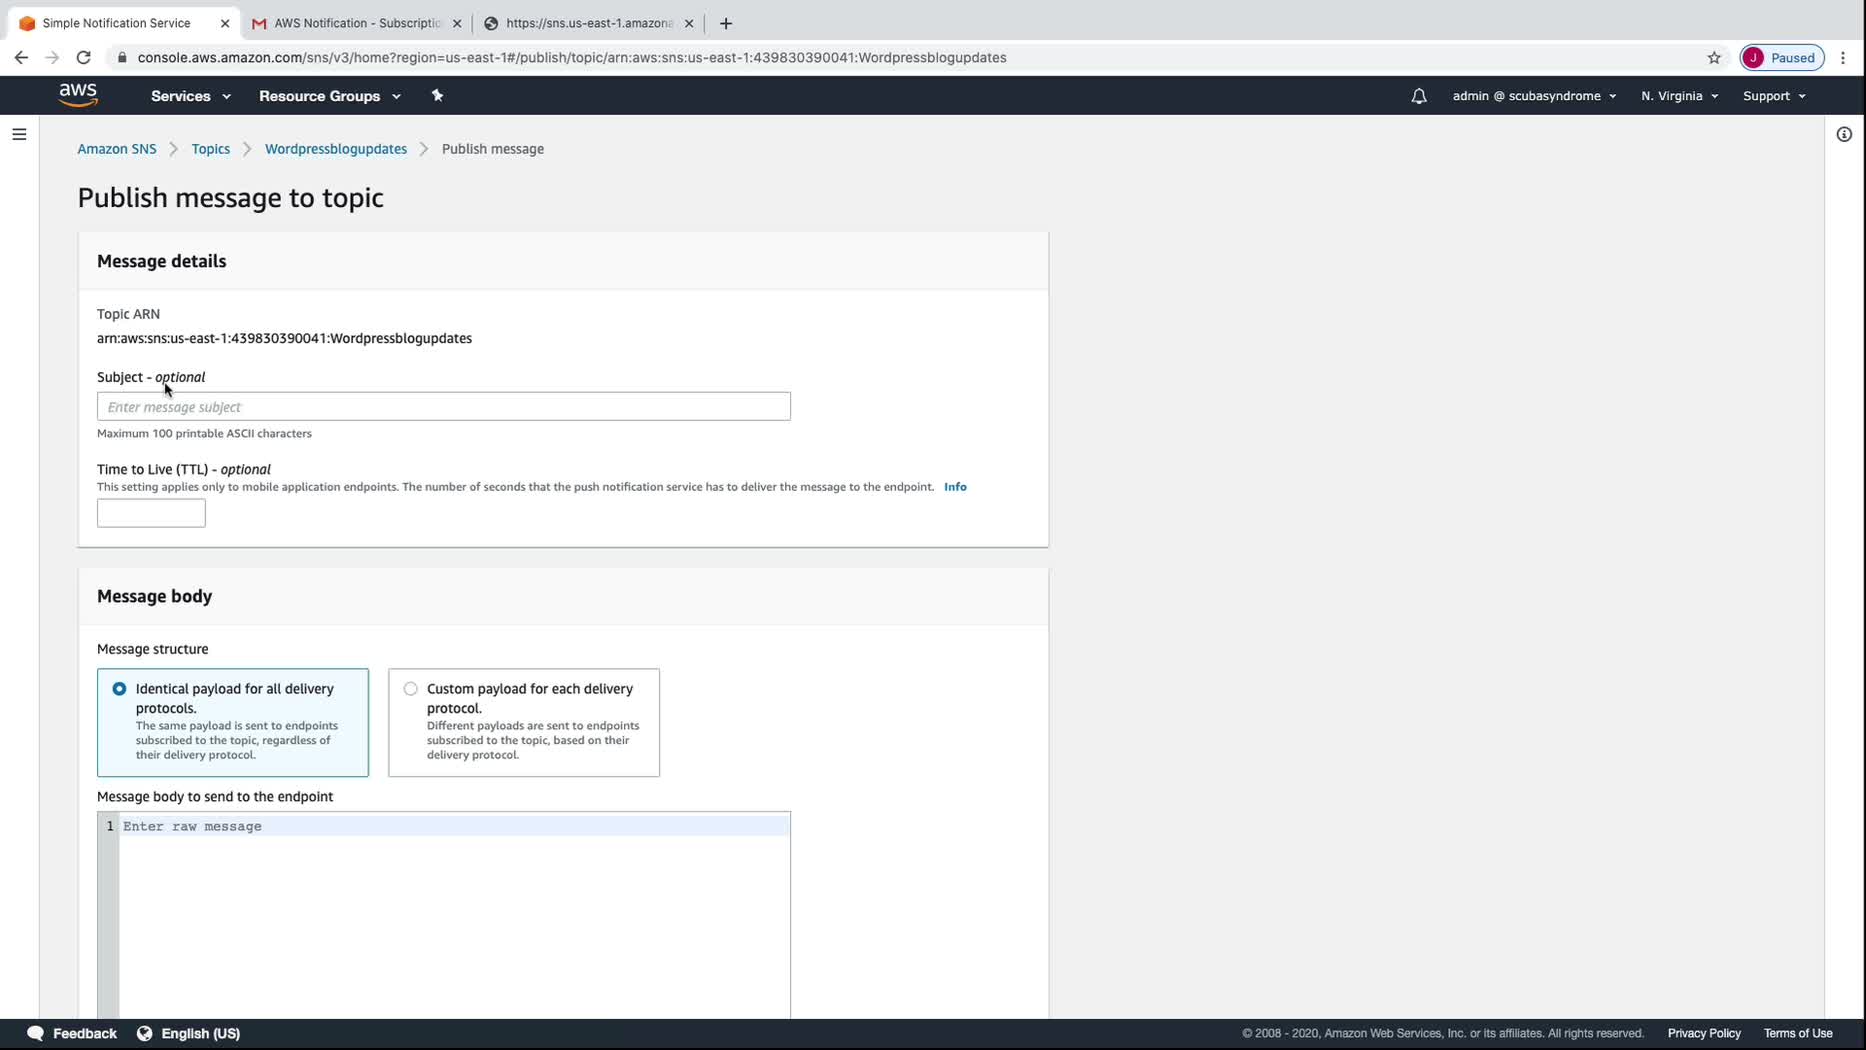Click the Message details section header
This screenshot has height=1050, width=1866.
pyautogui.click(x=162, y=261)
